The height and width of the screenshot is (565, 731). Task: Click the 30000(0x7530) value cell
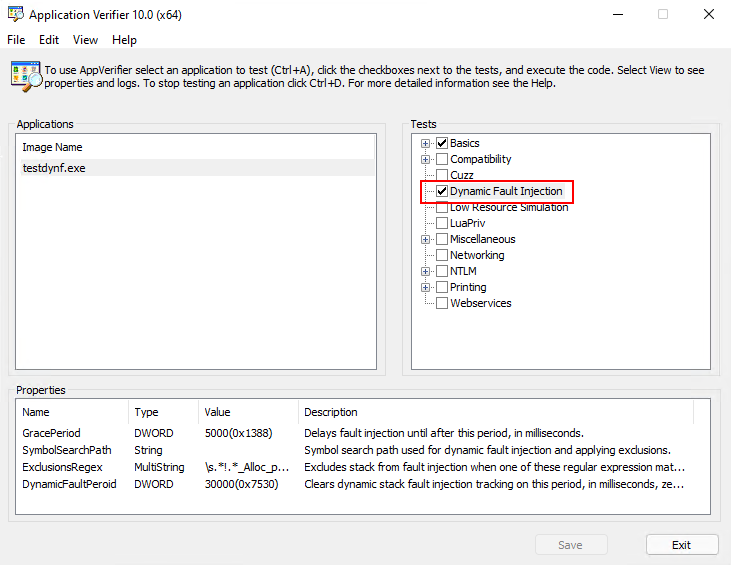(x=241, y=484)
